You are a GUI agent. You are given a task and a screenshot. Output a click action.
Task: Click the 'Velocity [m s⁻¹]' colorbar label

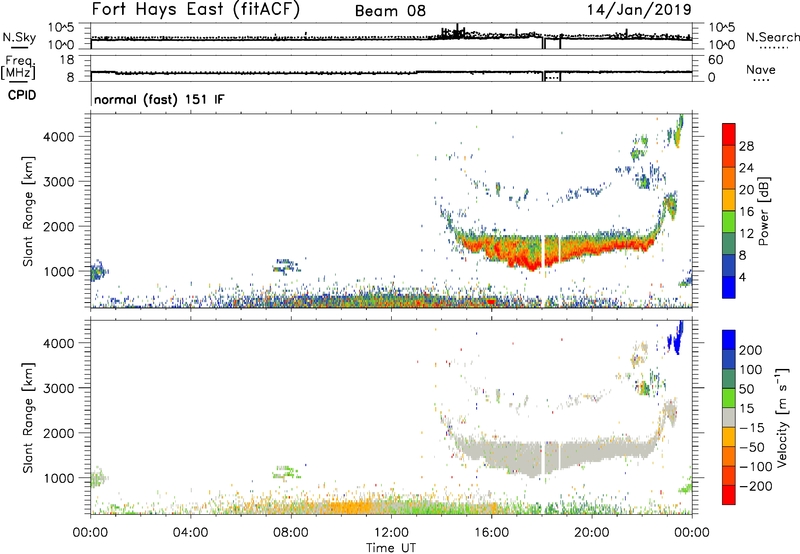pos(782,418)
